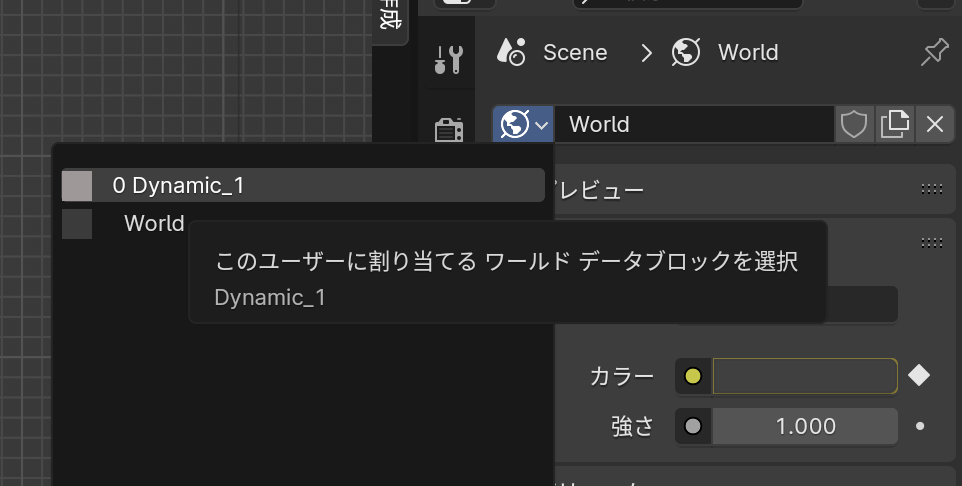Expand the プレビュー panel header
962x486 pixels.
coord(700,189)
